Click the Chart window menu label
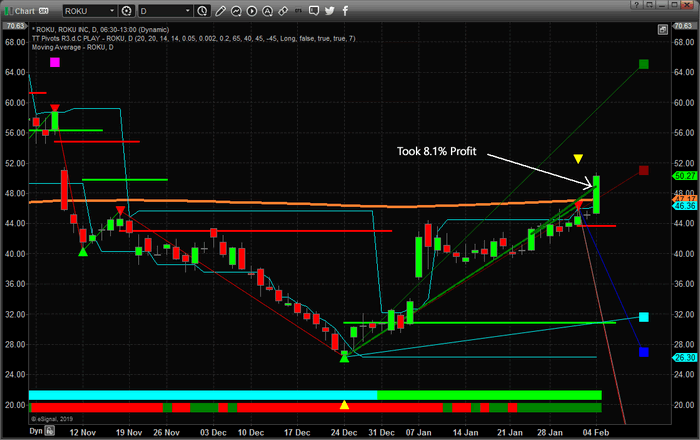 pyautogui.click(x=25, y=11)
